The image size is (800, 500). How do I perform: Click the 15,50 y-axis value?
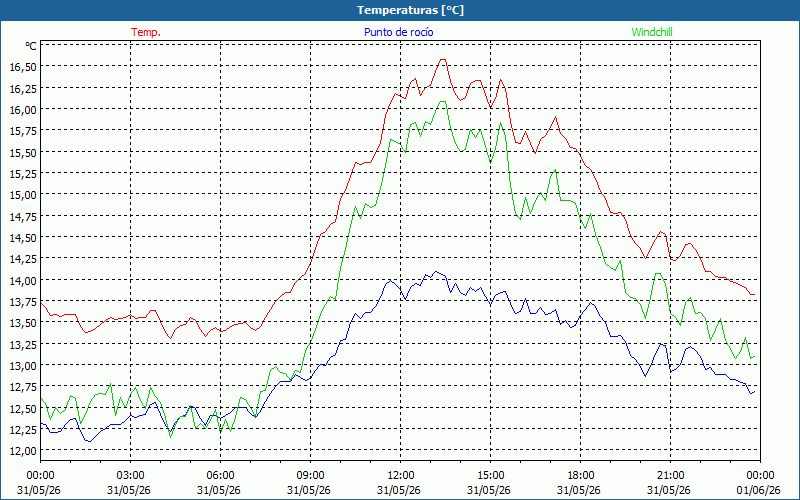(23, 152)
